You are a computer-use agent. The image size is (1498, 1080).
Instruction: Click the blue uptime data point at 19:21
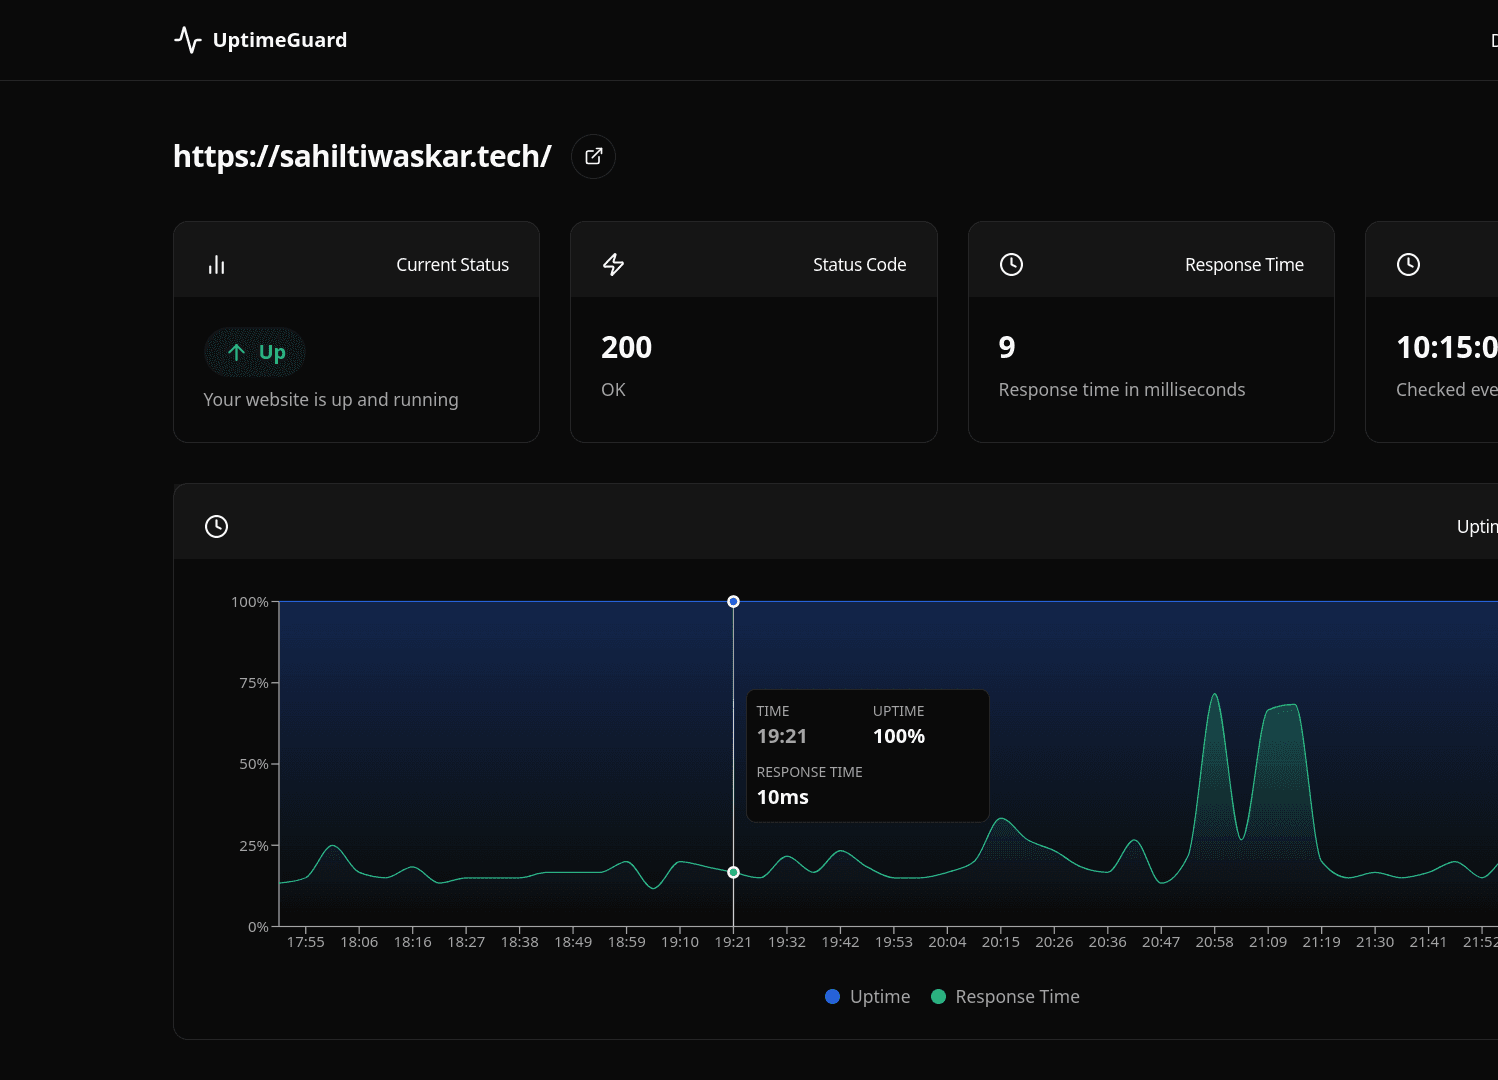tap(733, 602)
